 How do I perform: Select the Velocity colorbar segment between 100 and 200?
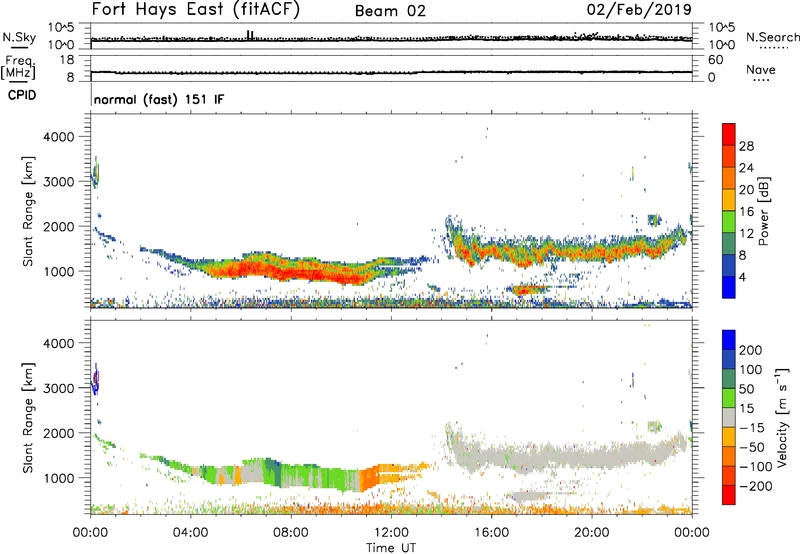click(729, 359)
